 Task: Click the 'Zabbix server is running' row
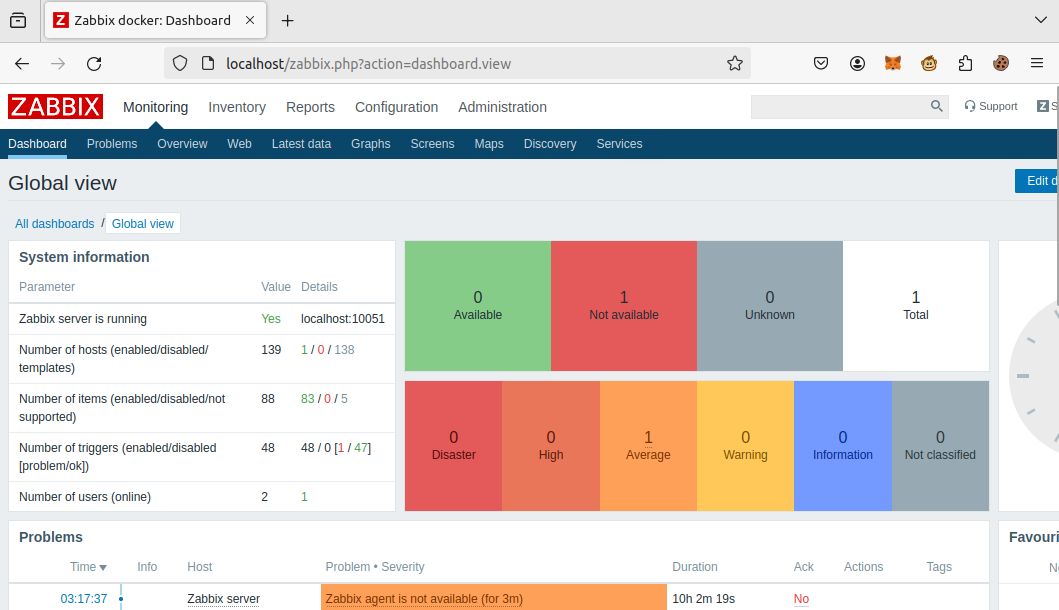pos(202,319)
